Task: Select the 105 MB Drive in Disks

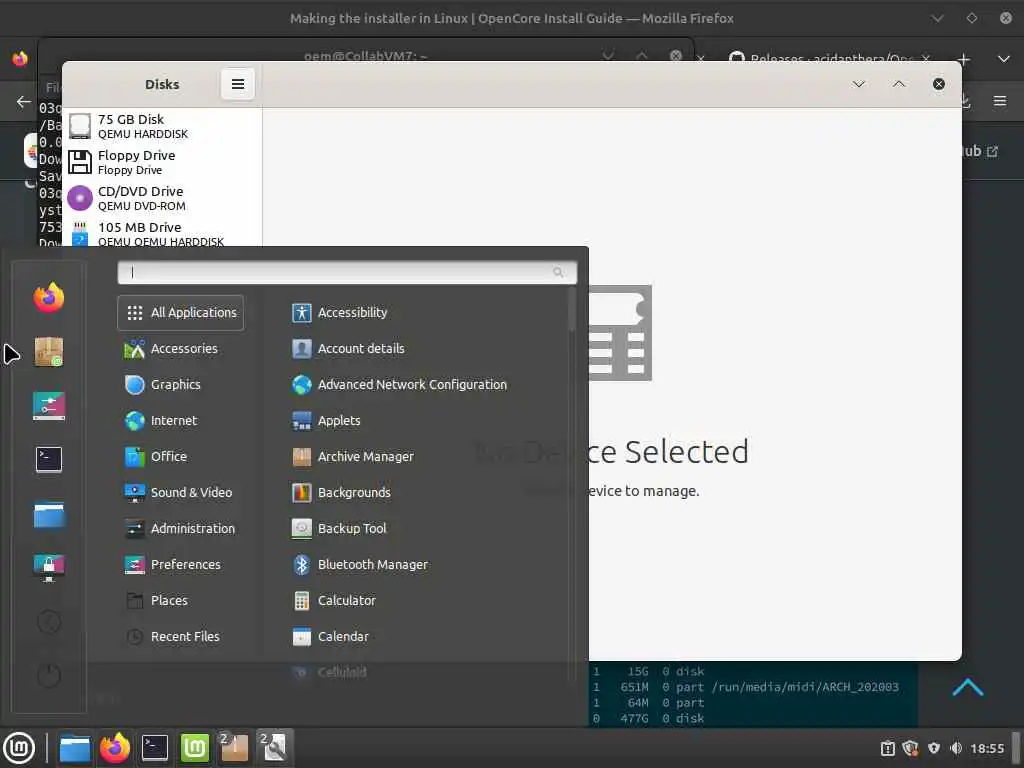Action: 163,233
